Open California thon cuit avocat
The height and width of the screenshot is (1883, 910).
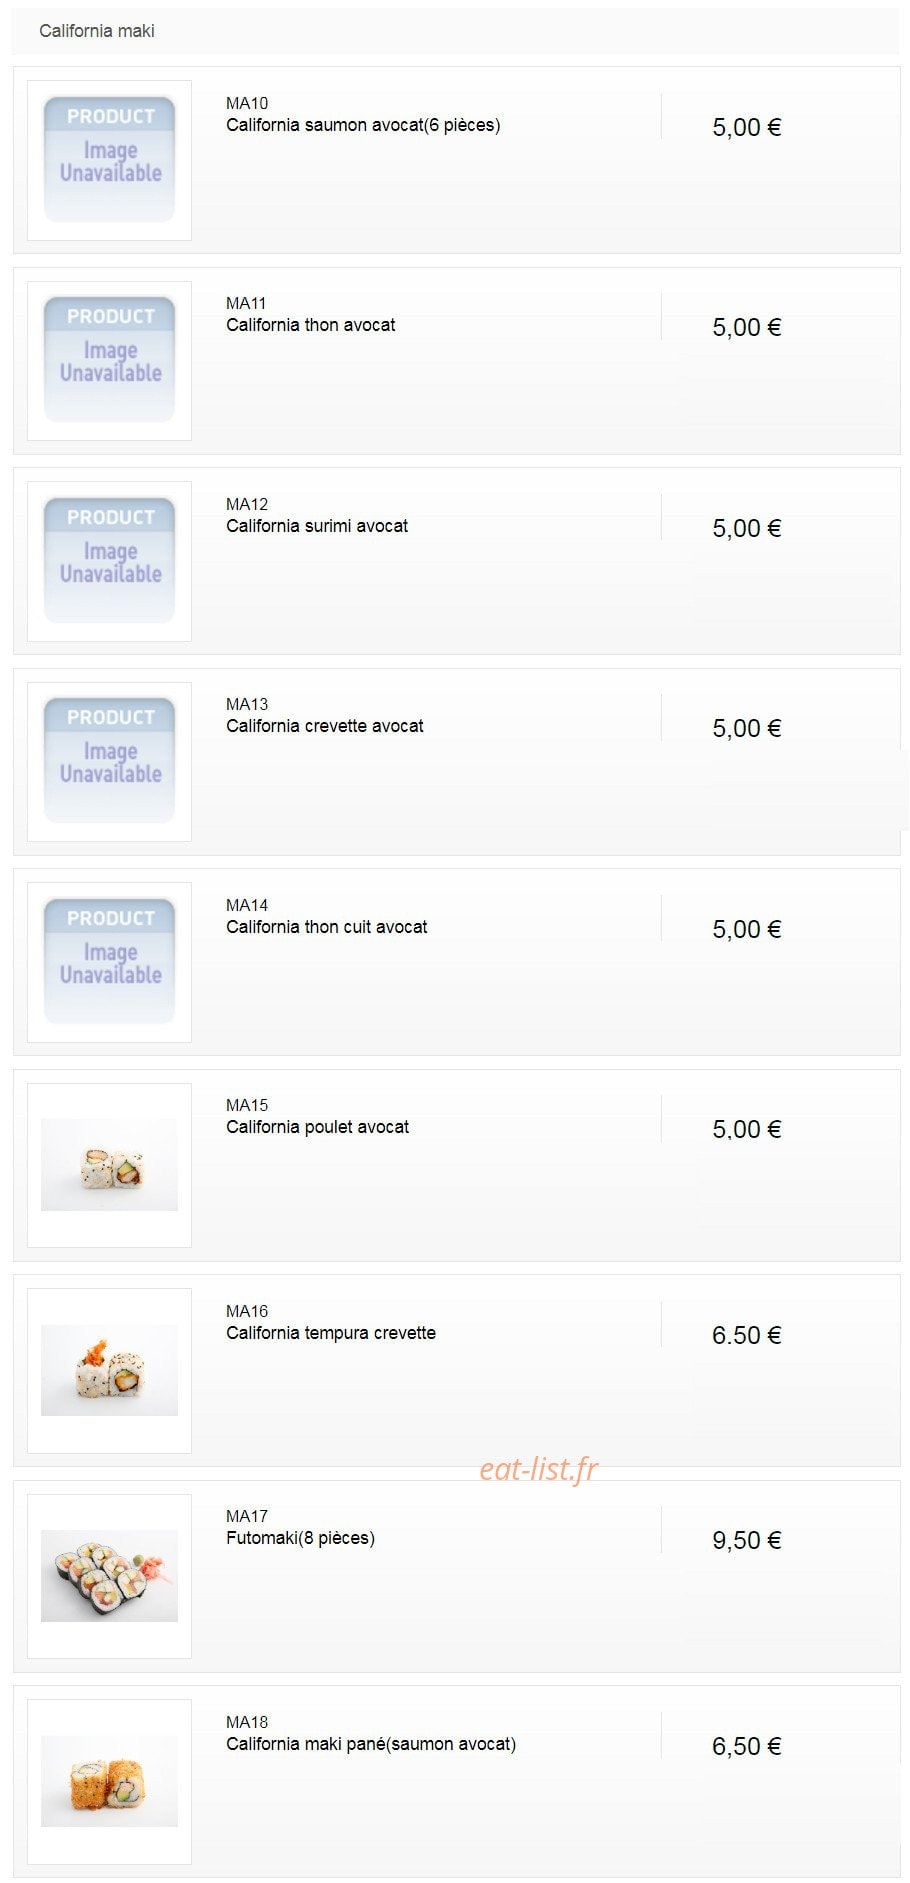pos(326,927)
